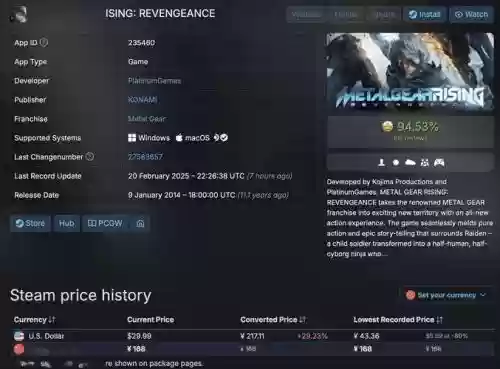The width and height of the screenshot is (500, 369).
Task: Click the game description paragraph
Action: [410, 218]
